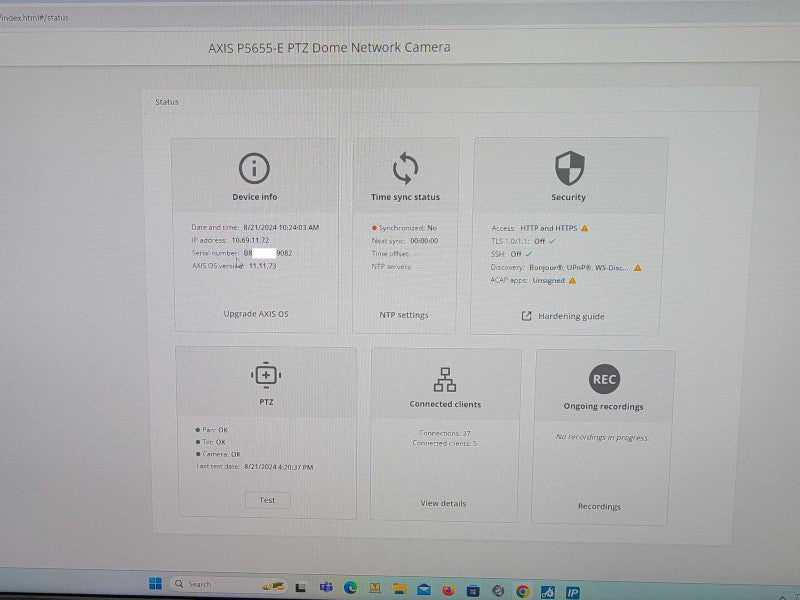The image size is (800, 600).
Task: Click Next sync 00:00:00 value
Action: point(424,240)
